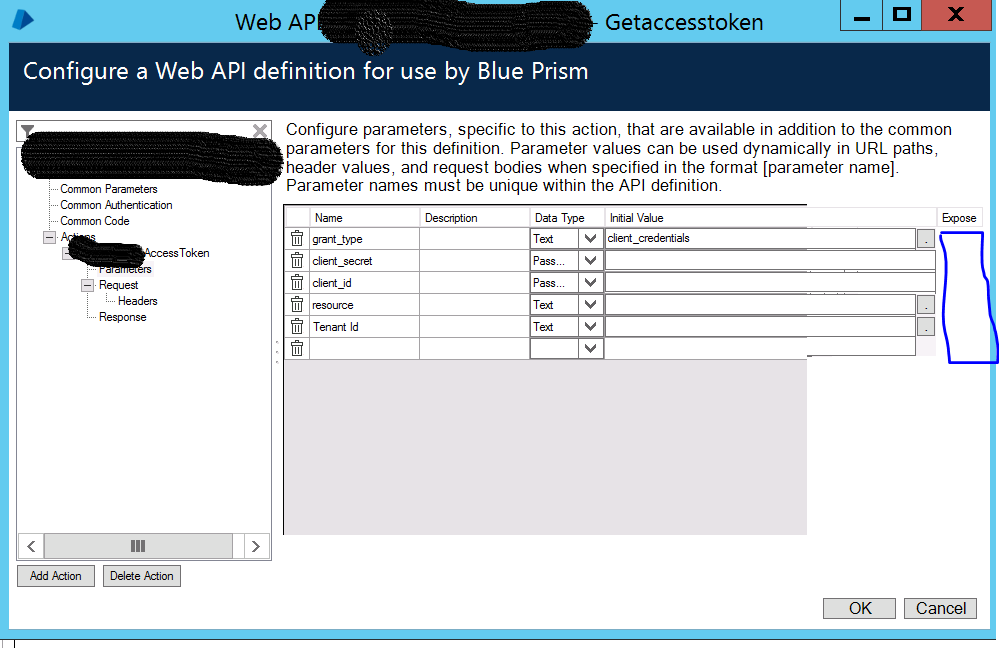Delete the Tenant Id parameter row
Image resolution: width=999 pixels, height=648 pixels.
click(x=297, y=326)
